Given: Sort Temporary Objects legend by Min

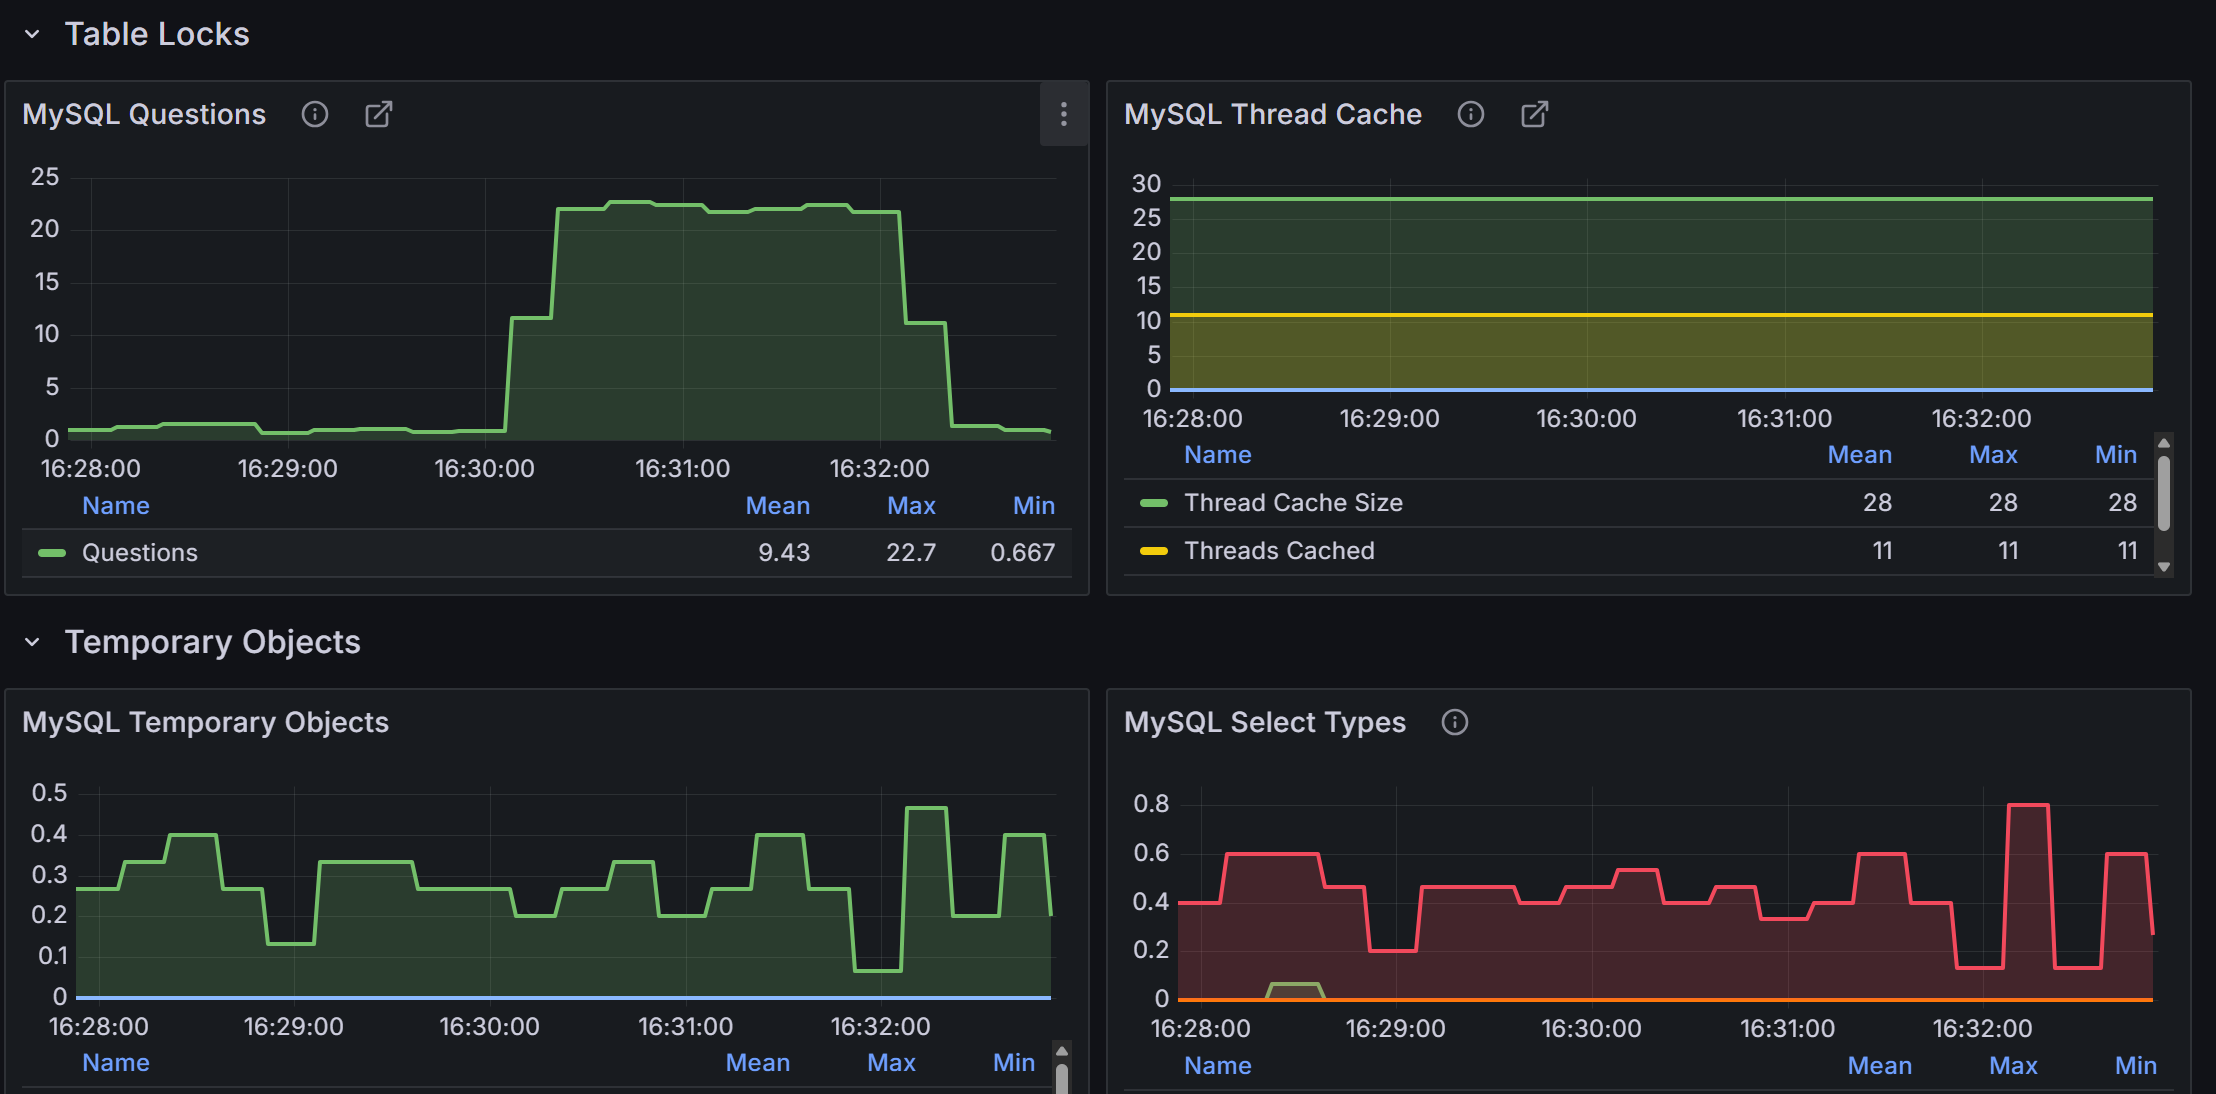Looking at the screenshot, I should coord(1014,1063).
